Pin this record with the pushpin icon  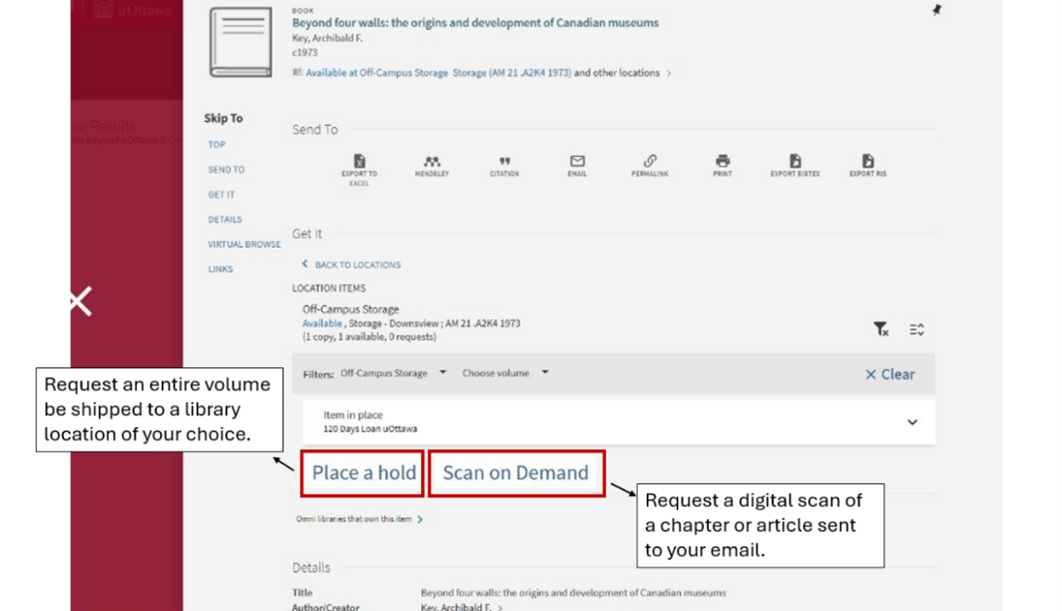[x=937, y=9]
